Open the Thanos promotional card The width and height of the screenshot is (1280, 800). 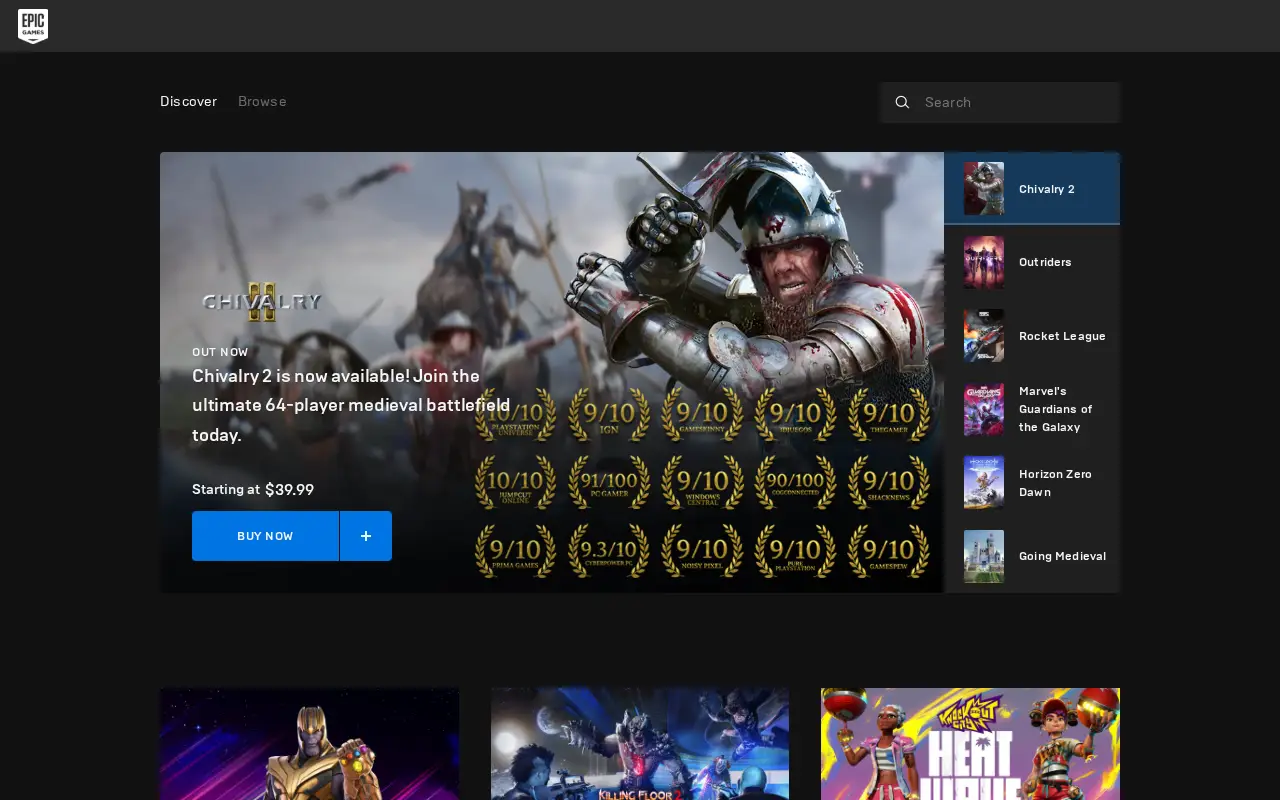pos(309,744)
